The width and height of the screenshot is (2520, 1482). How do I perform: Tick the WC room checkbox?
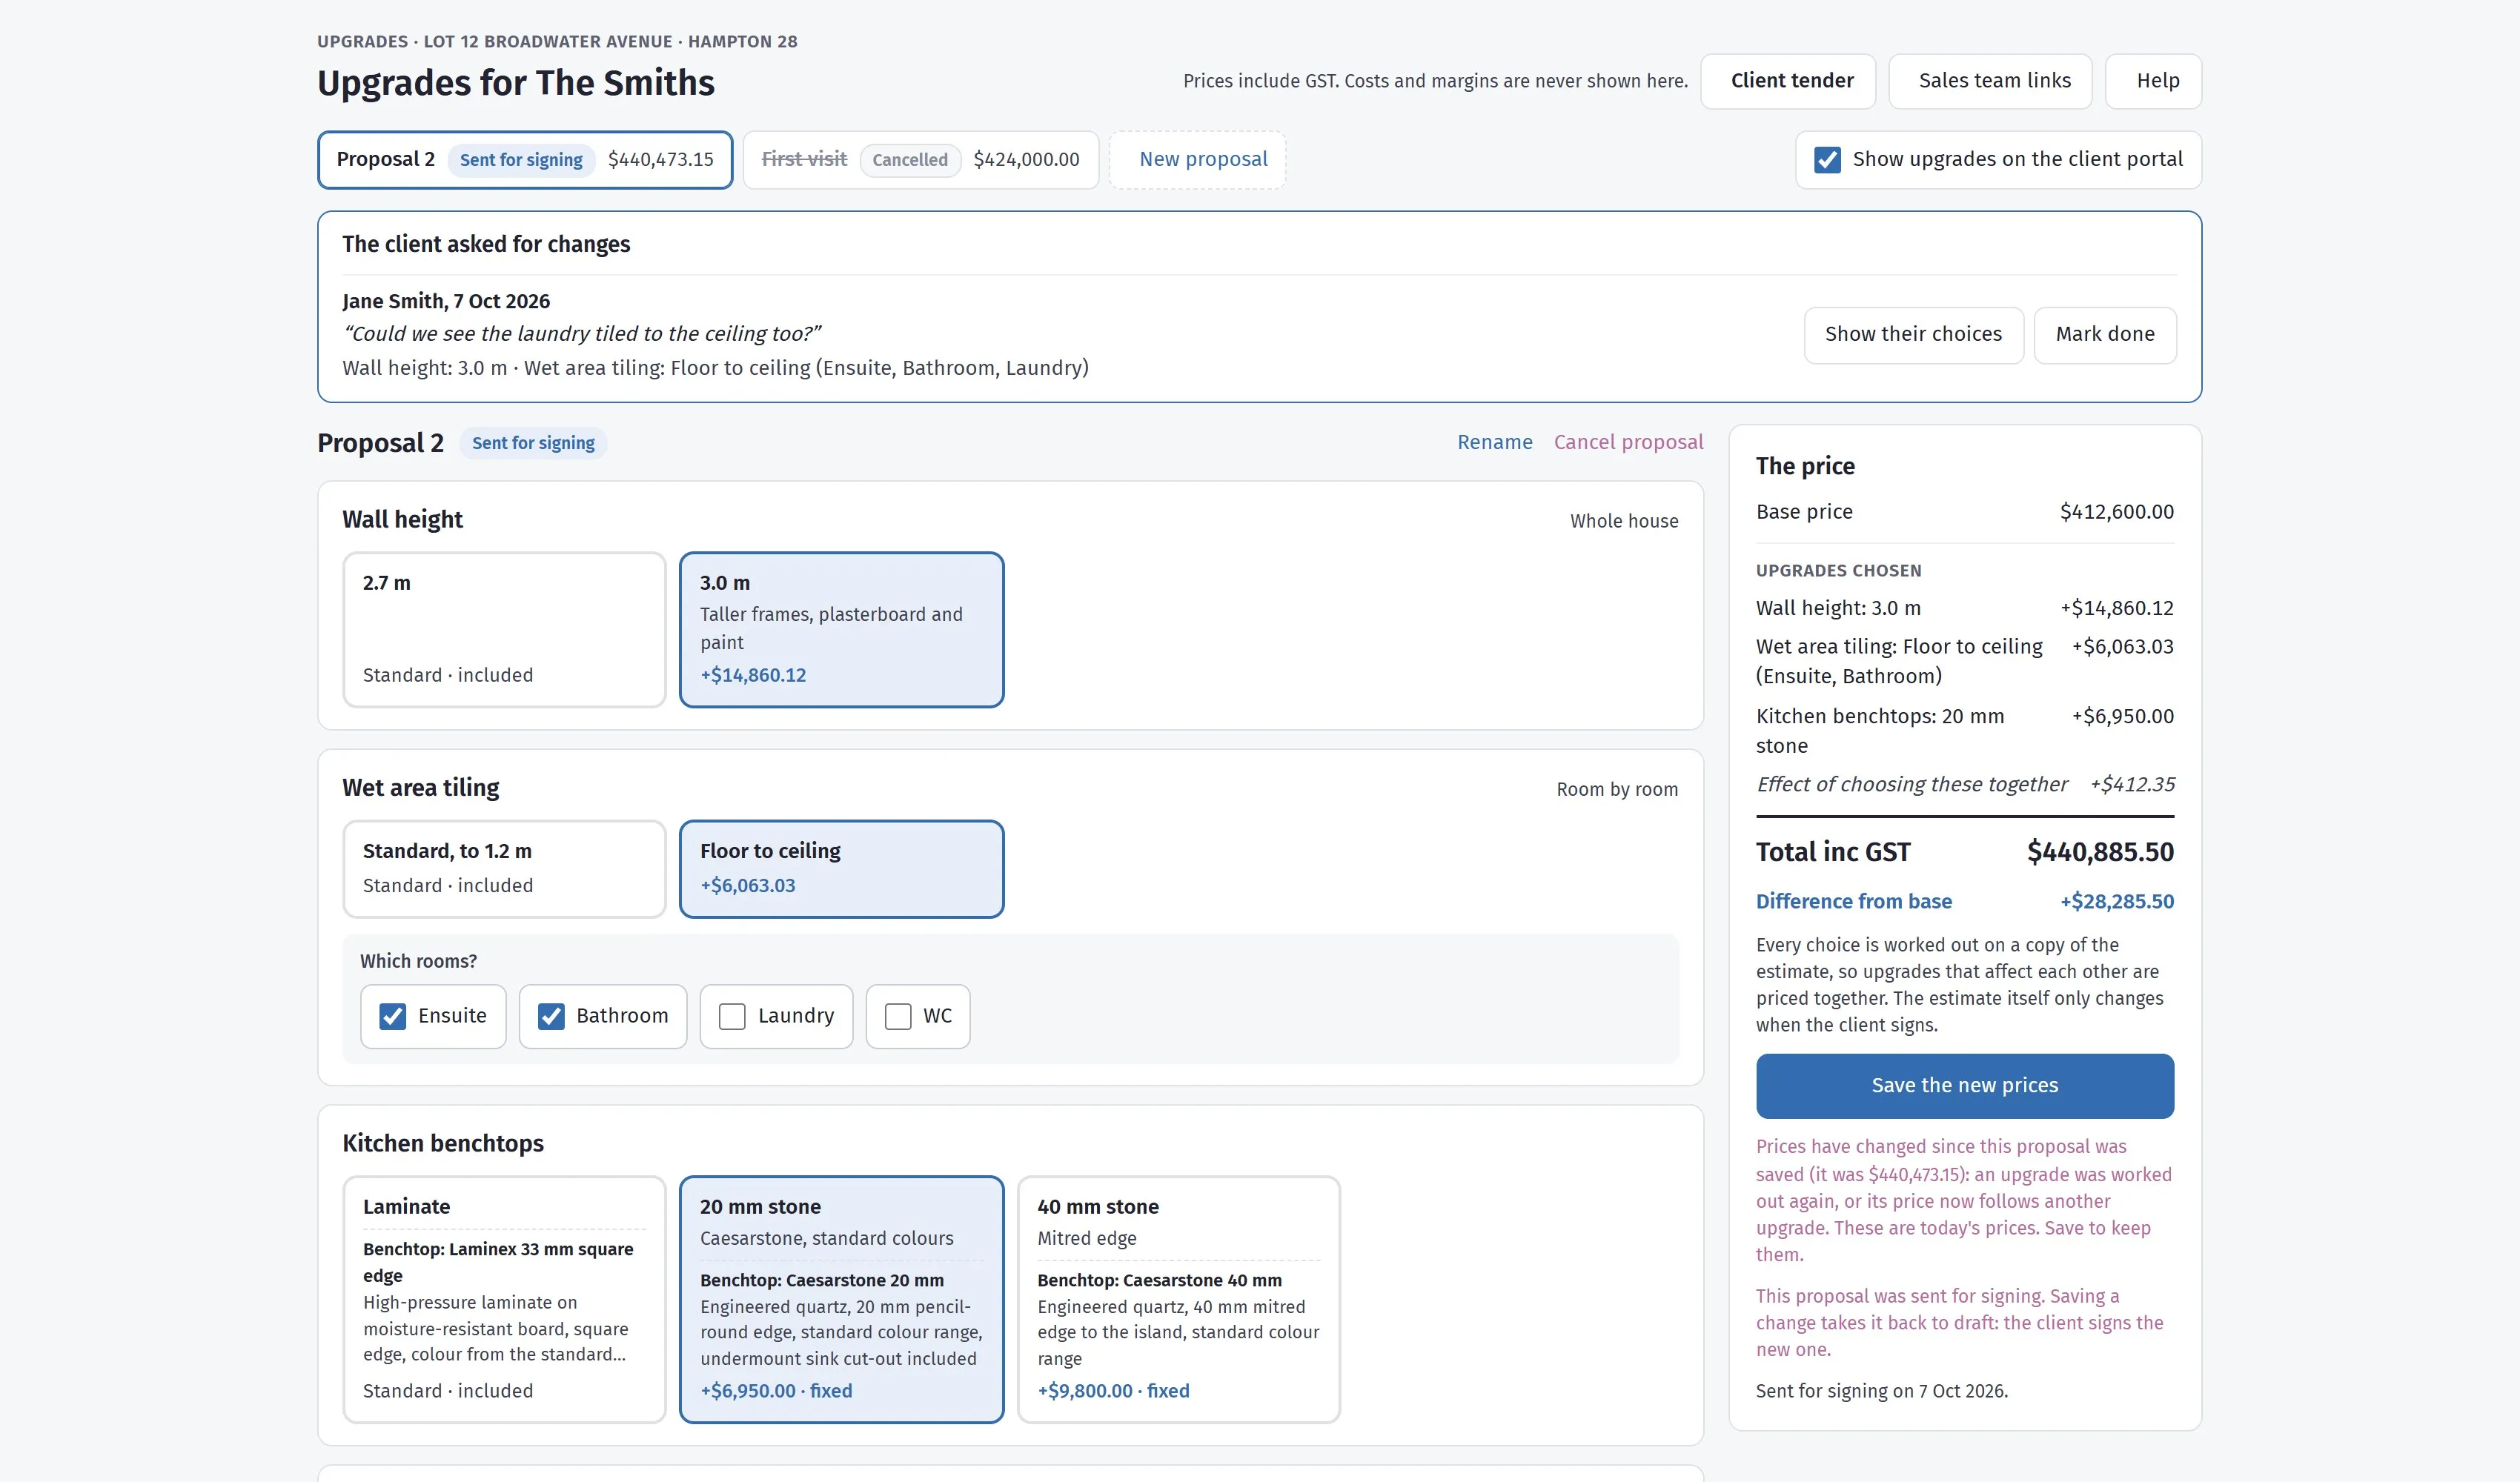898,1017
